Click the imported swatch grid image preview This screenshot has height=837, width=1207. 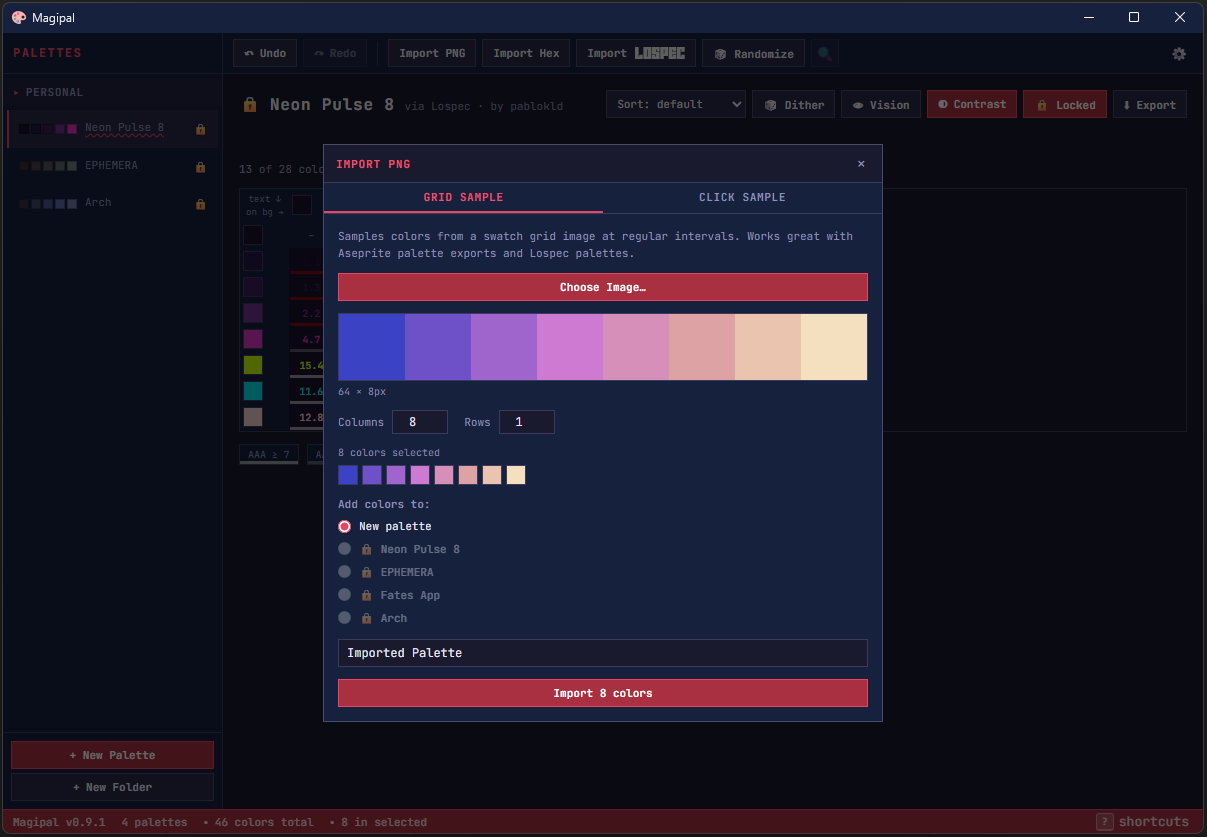603,347
